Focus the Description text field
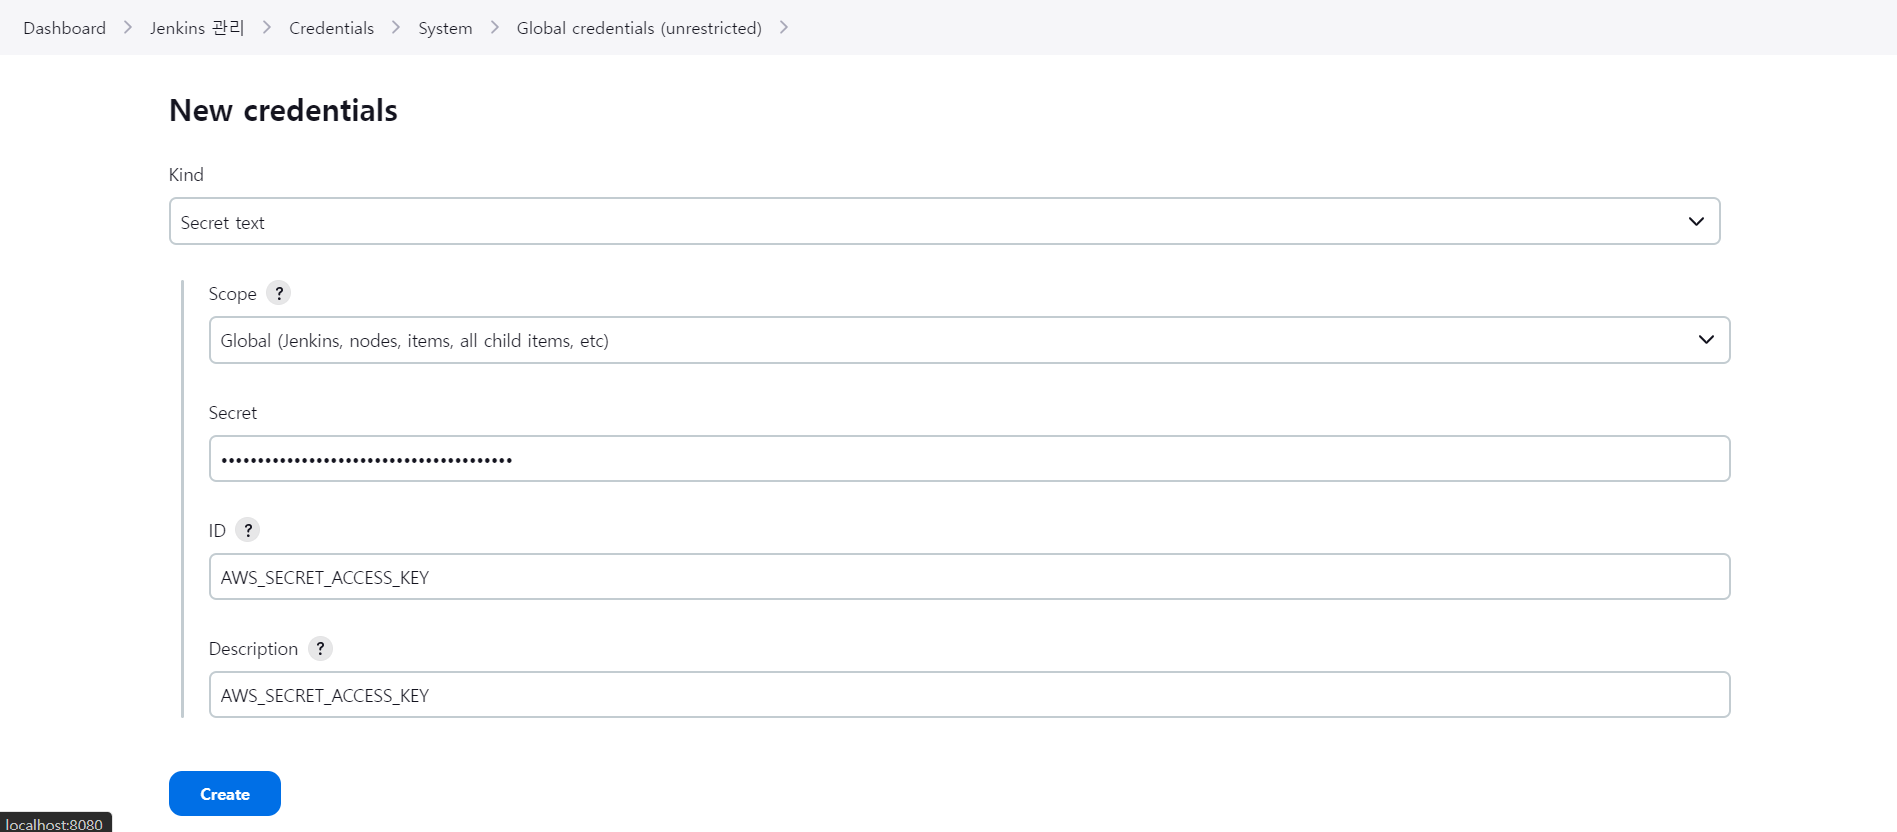 [969, 694]
